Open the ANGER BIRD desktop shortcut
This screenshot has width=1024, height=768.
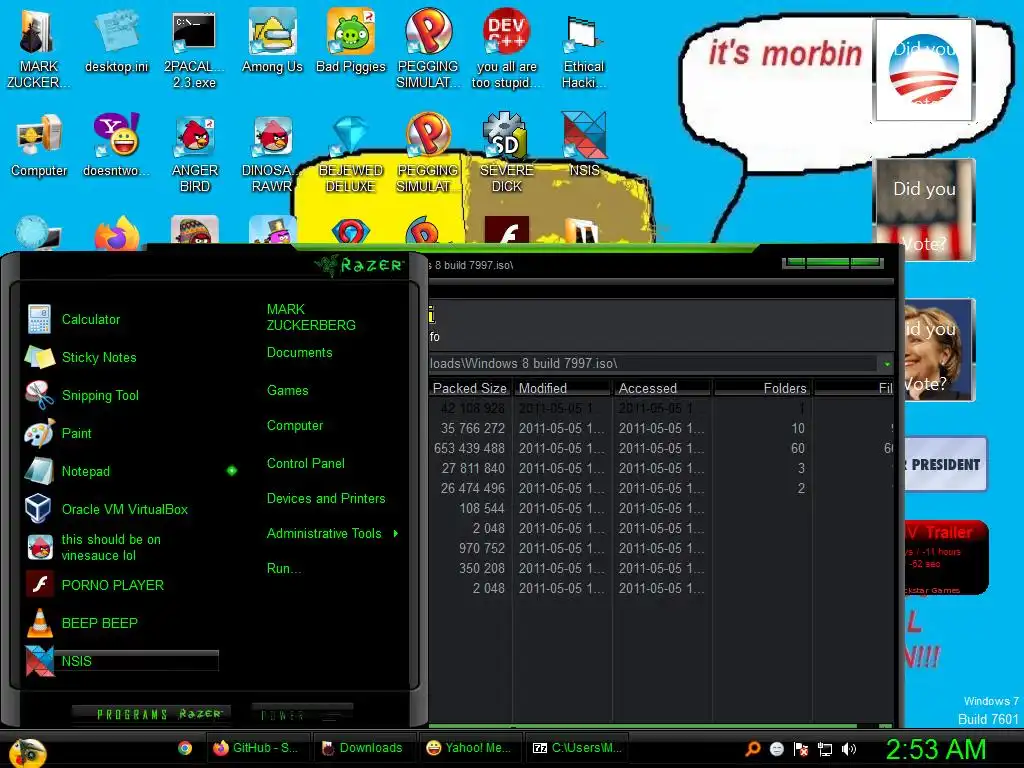195,153
